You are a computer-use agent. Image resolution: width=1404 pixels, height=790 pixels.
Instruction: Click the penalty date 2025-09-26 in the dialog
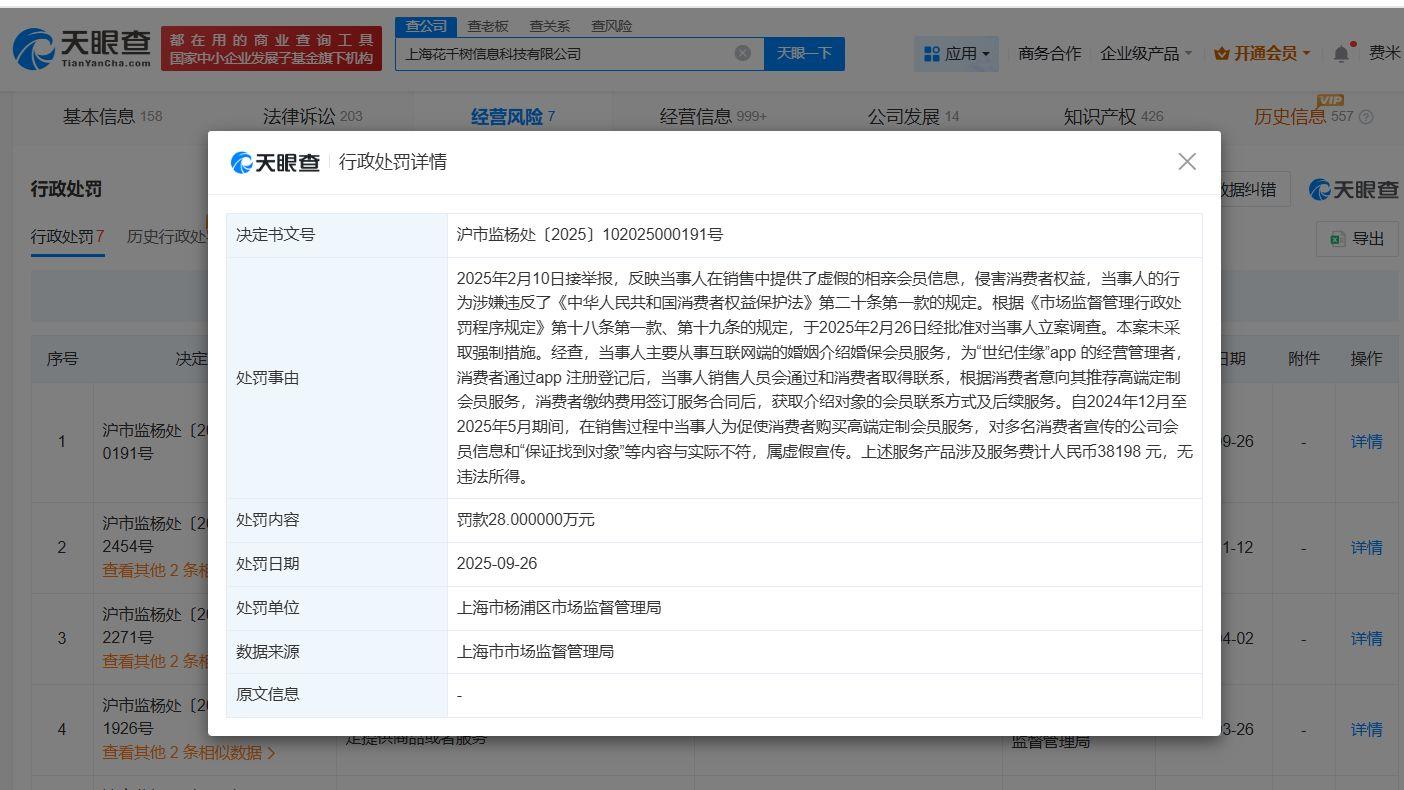pyautogui.click(x=497, y=564)
